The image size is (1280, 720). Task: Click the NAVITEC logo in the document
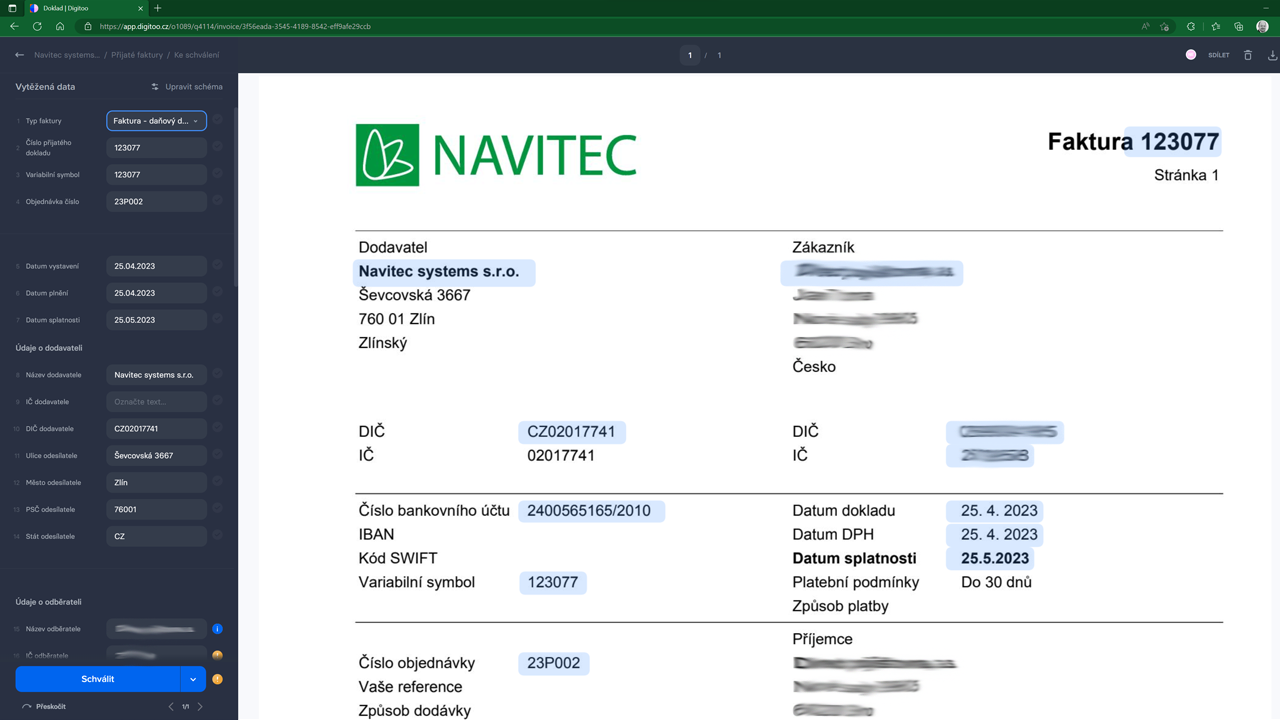(x=496, y=155)
